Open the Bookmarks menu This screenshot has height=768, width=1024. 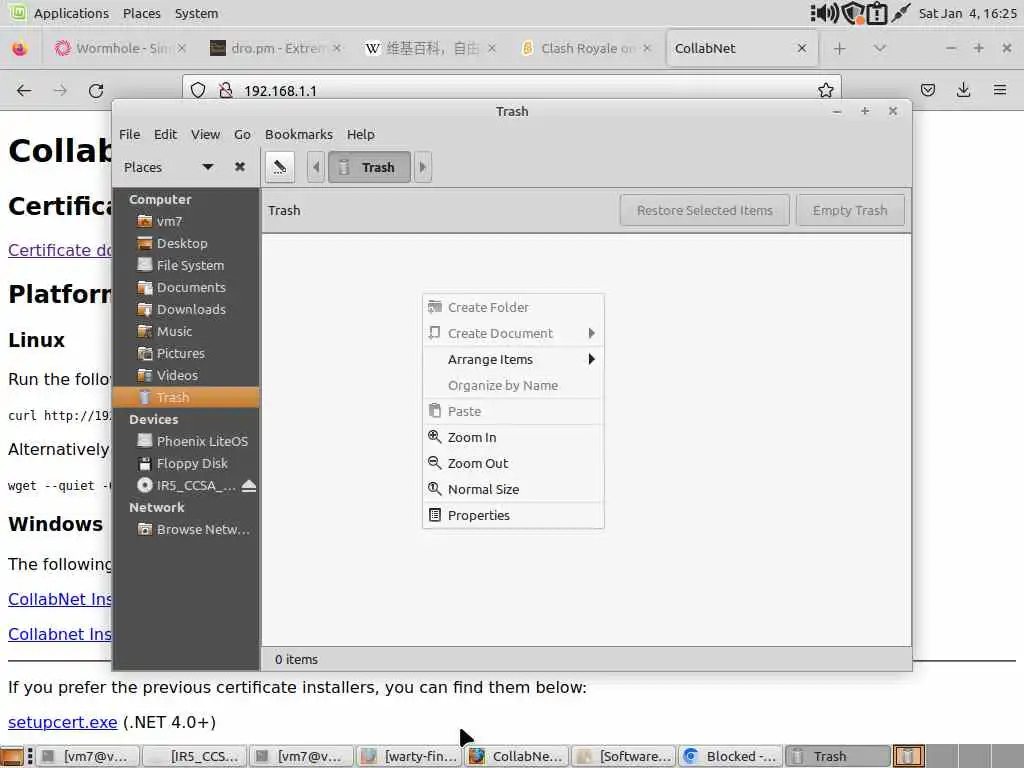(298, 135)
